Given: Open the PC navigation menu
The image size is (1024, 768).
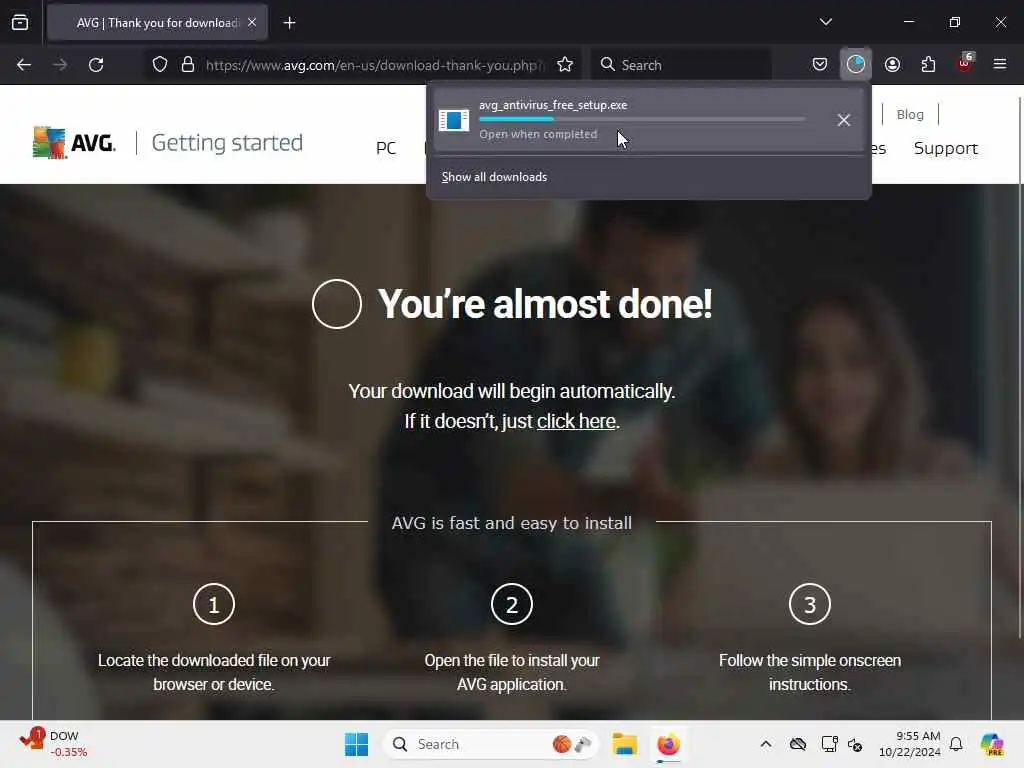Looking at the screenshot, I should tap(386, 148).
